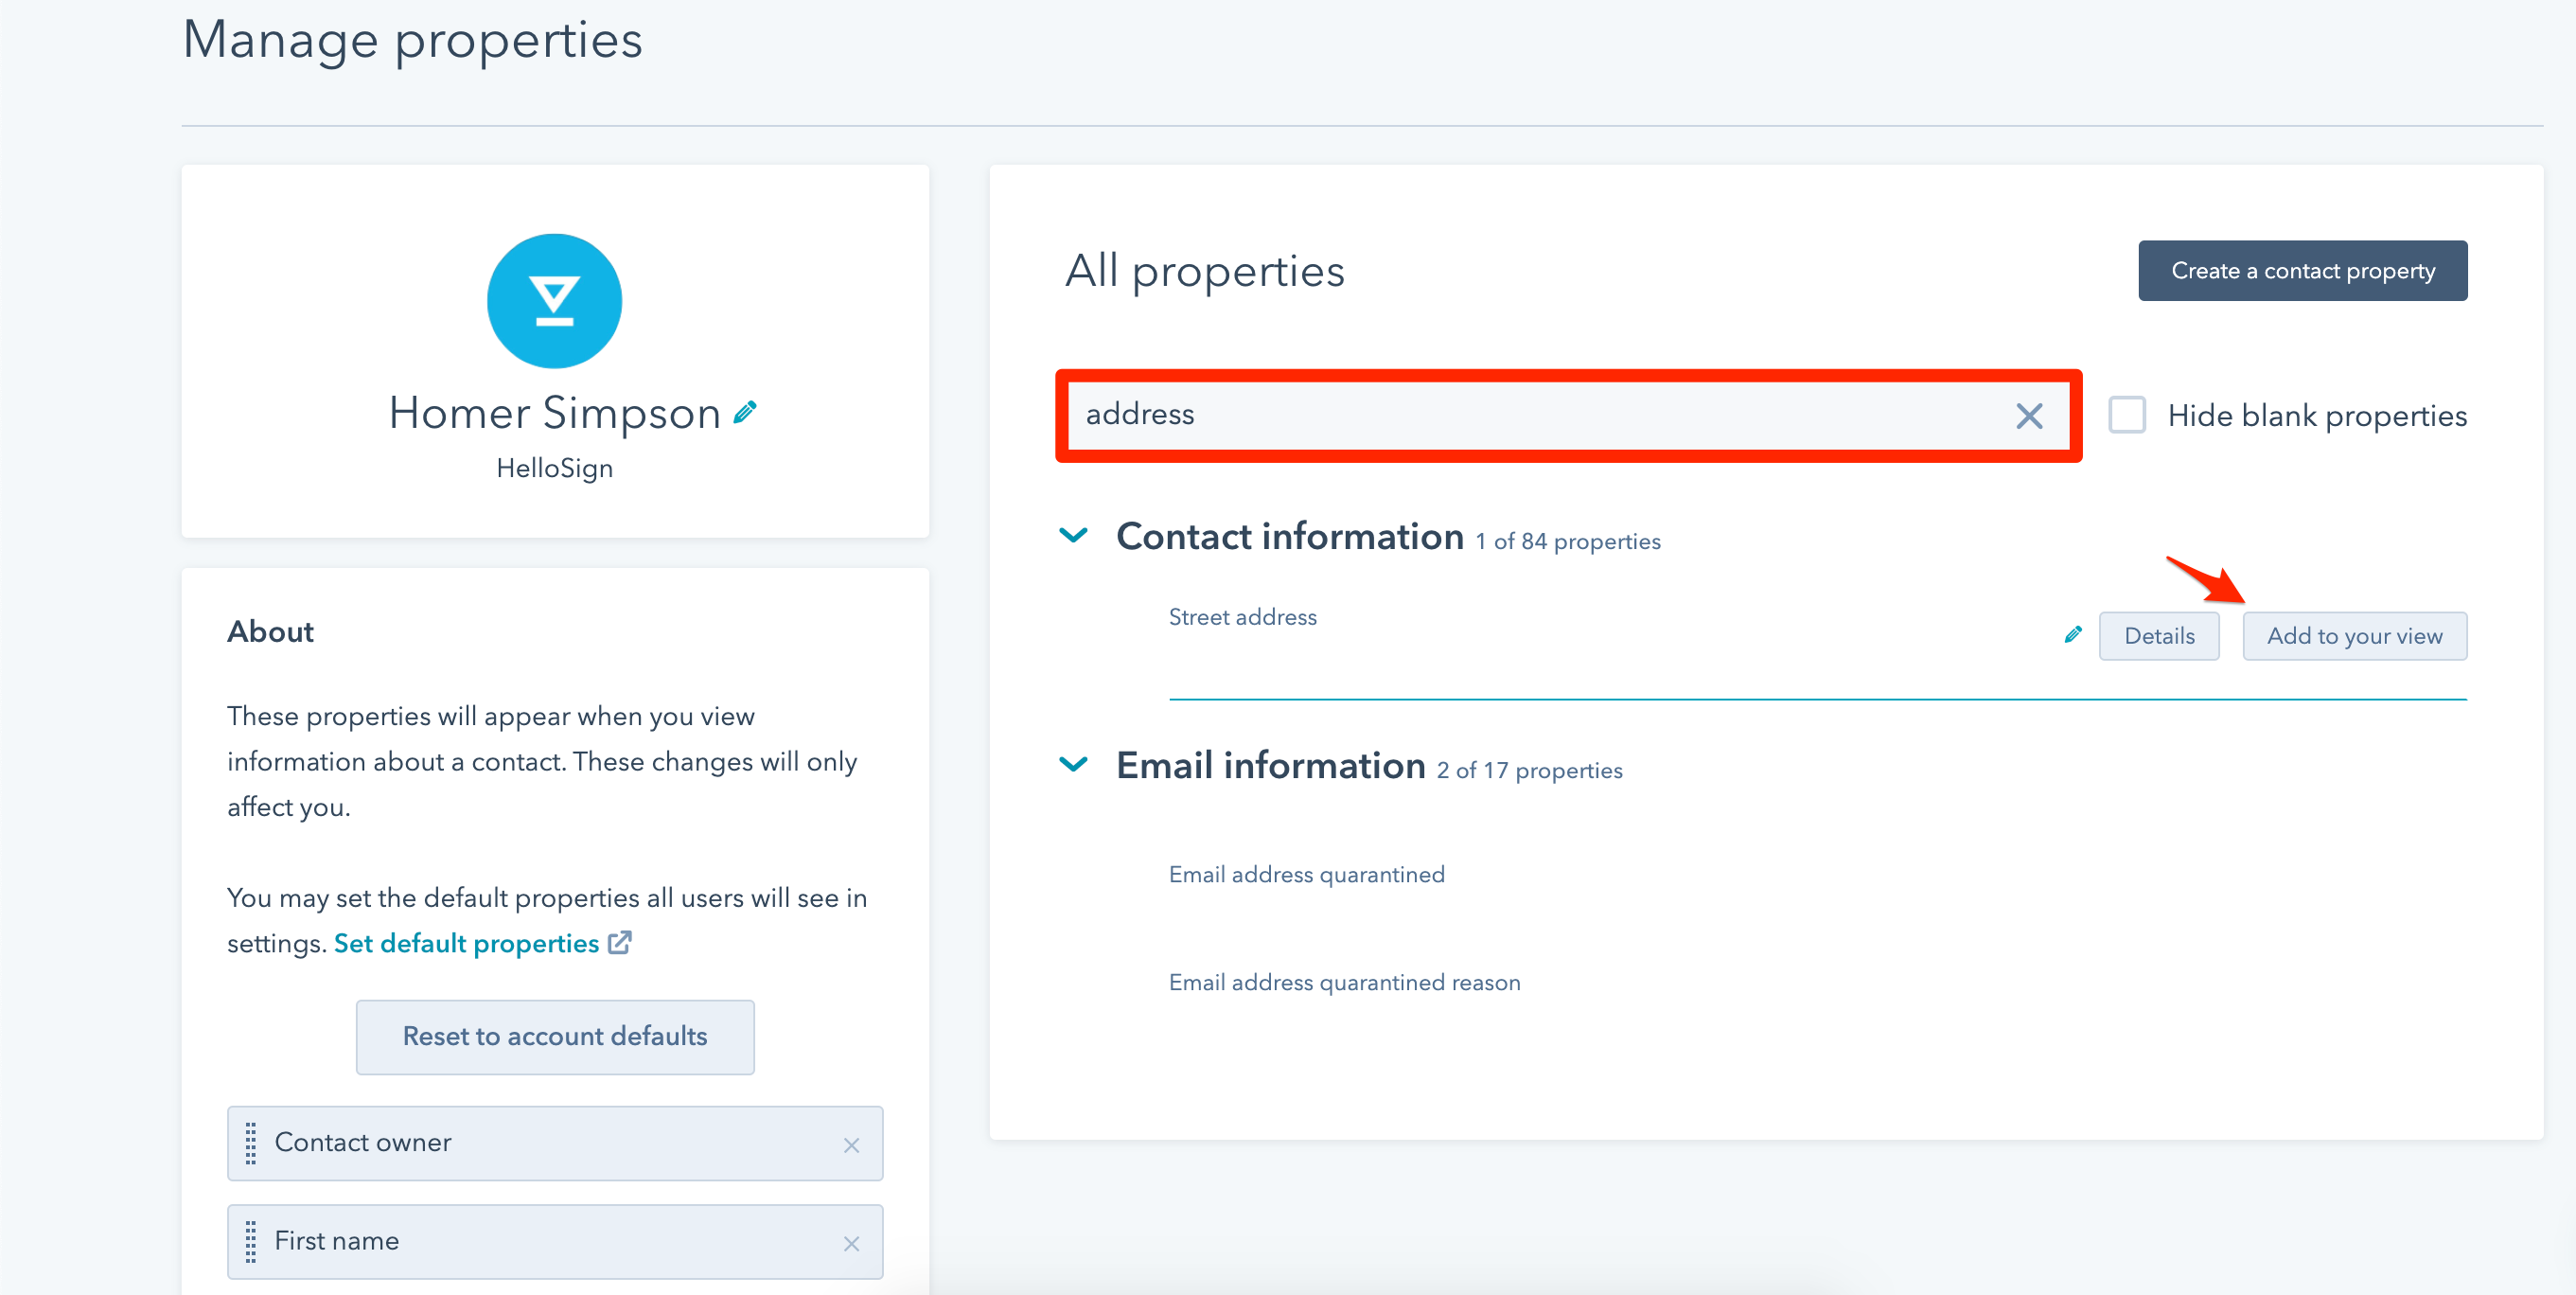Click the Contact information heading

(x=1289, y=537)
